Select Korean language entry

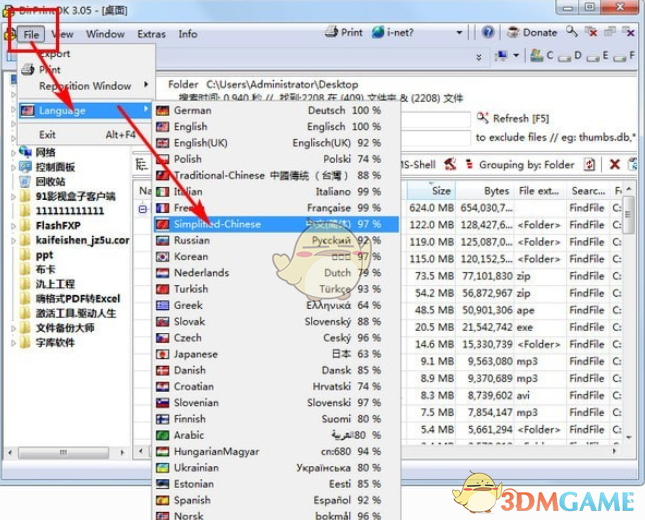point(275,256)
